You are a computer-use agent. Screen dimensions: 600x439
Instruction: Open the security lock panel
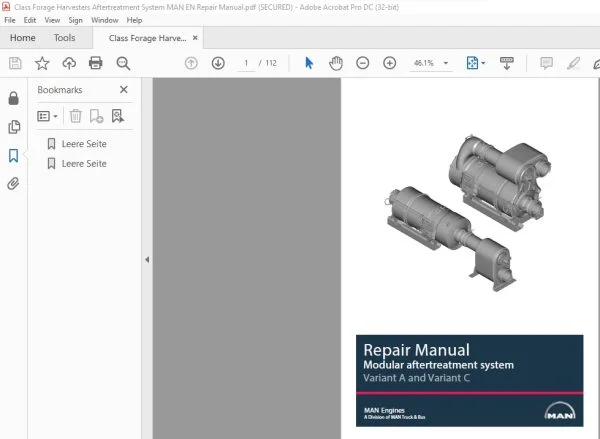point(13,98)
